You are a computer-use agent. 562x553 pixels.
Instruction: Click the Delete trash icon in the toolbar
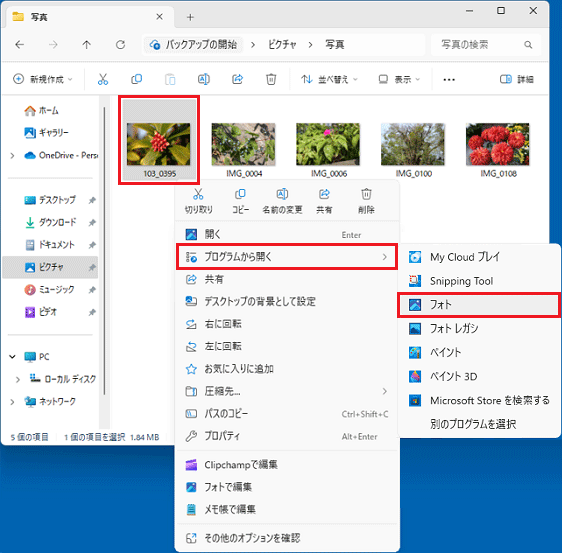coord(271,79)
